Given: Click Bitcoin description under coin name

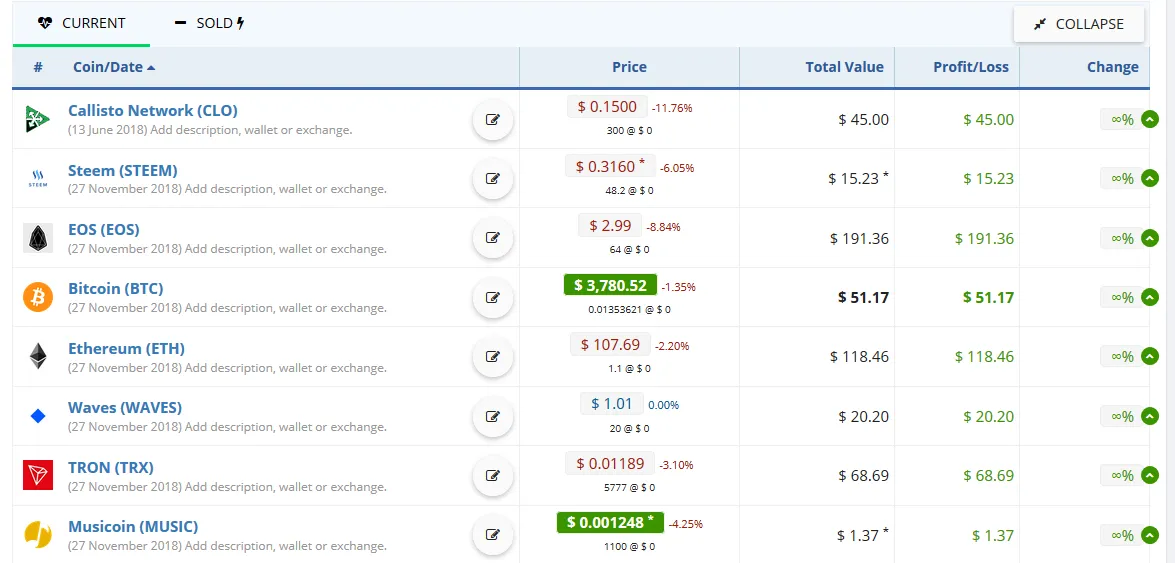Looking at the screenshot, I should (227, 307).
